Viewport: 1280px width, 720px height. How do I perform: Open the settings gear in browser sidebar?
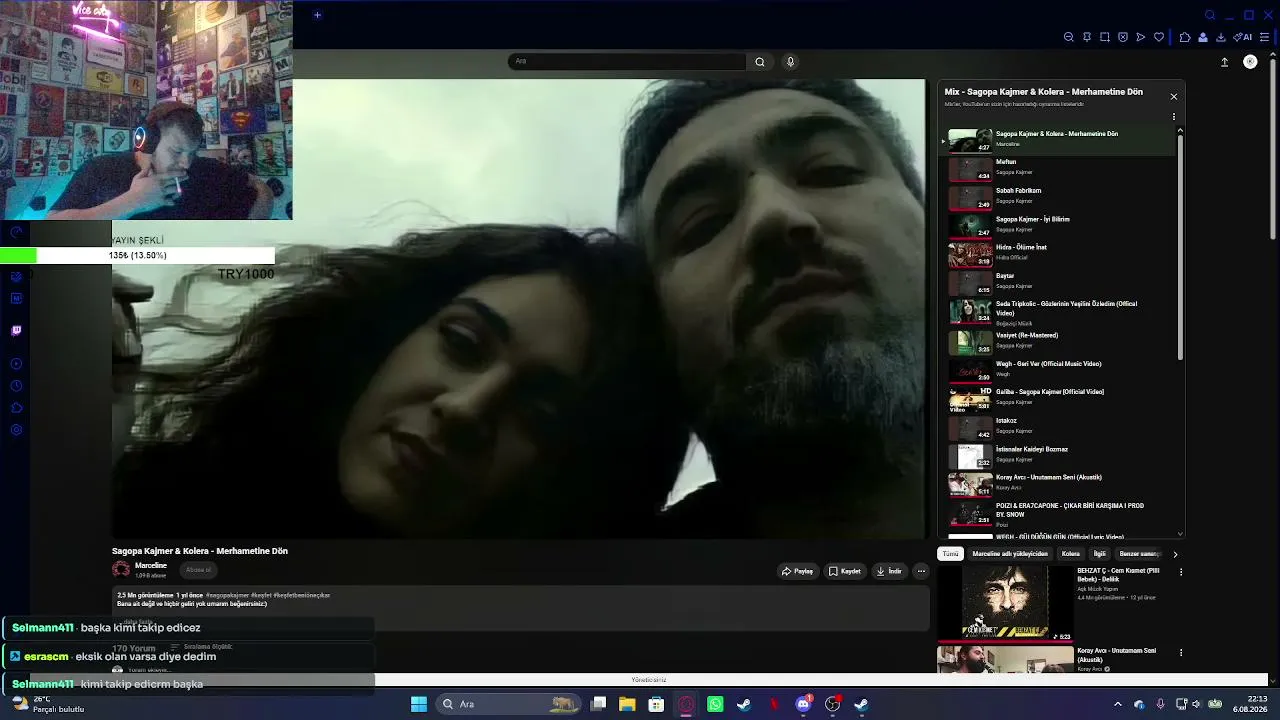16,430
